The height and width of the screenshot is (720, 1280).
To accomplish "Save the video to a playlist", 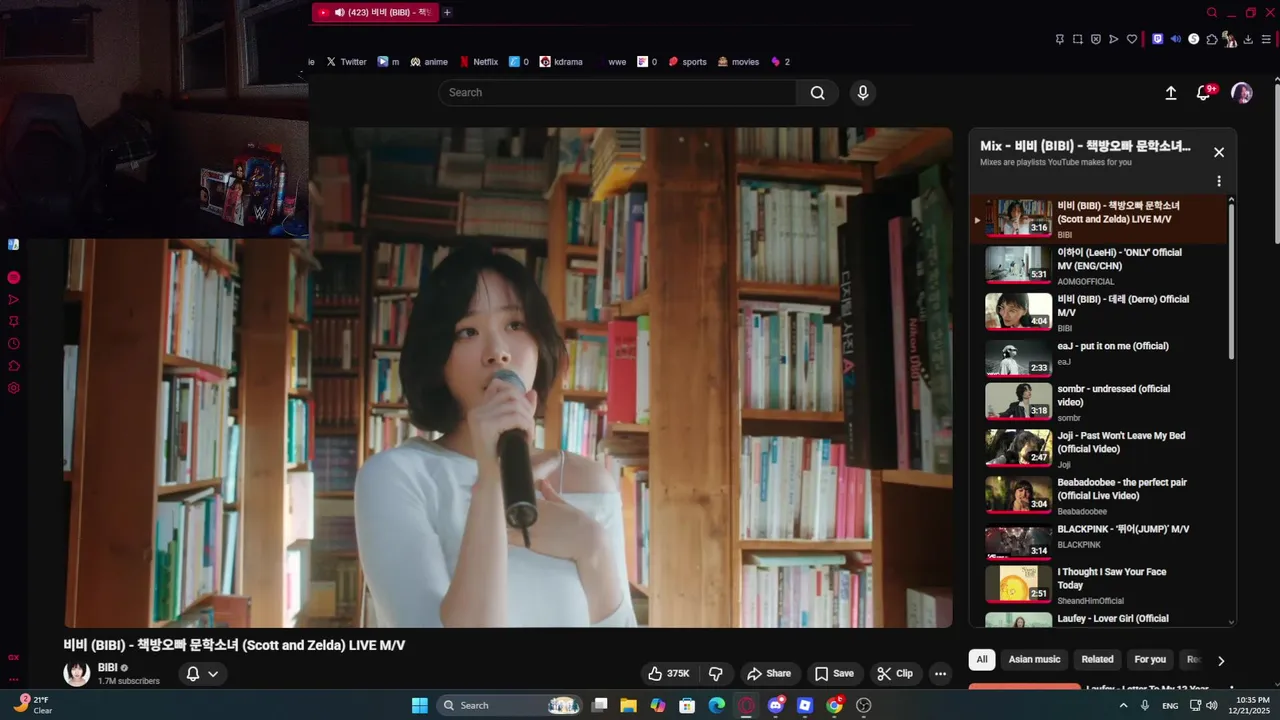I will [834, 674].
